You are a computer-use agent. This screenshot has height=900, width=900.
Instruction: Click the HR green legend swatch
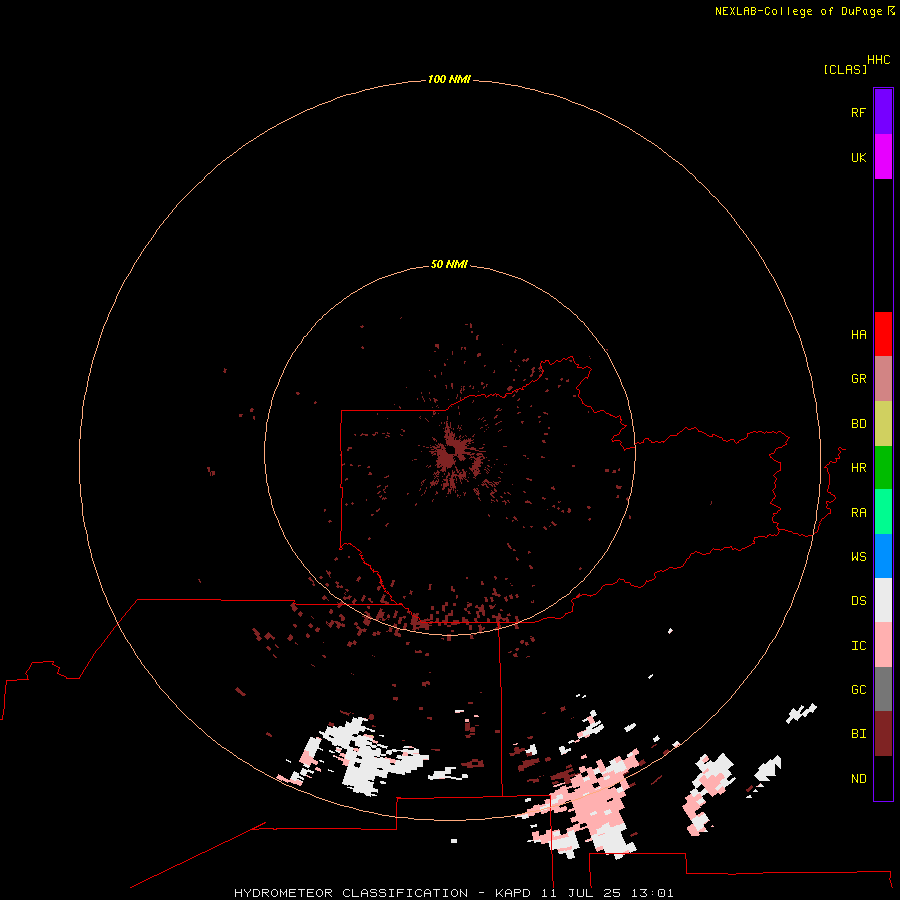[883, 467]
